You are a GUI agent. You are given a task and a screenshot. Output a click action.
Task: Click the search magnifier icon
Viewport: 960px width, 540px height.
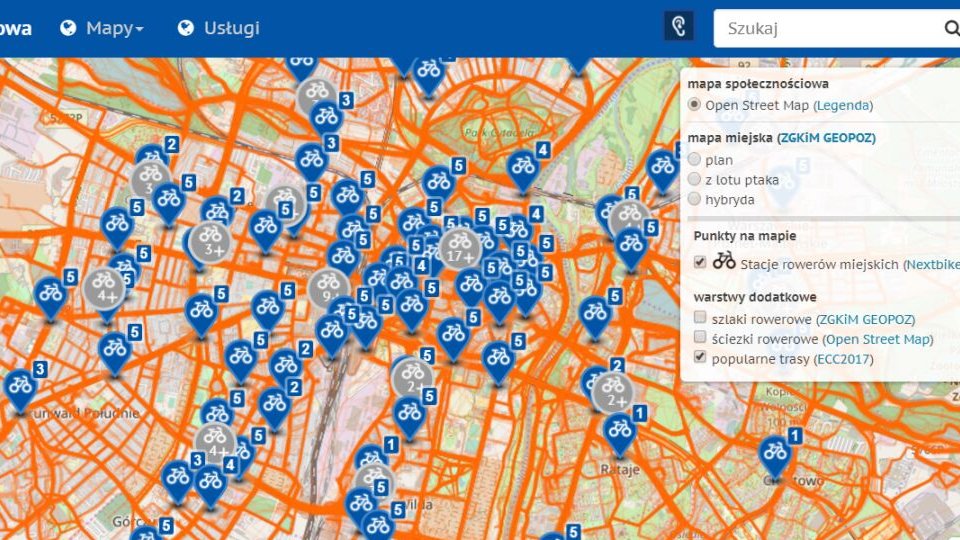pos(950,28)
